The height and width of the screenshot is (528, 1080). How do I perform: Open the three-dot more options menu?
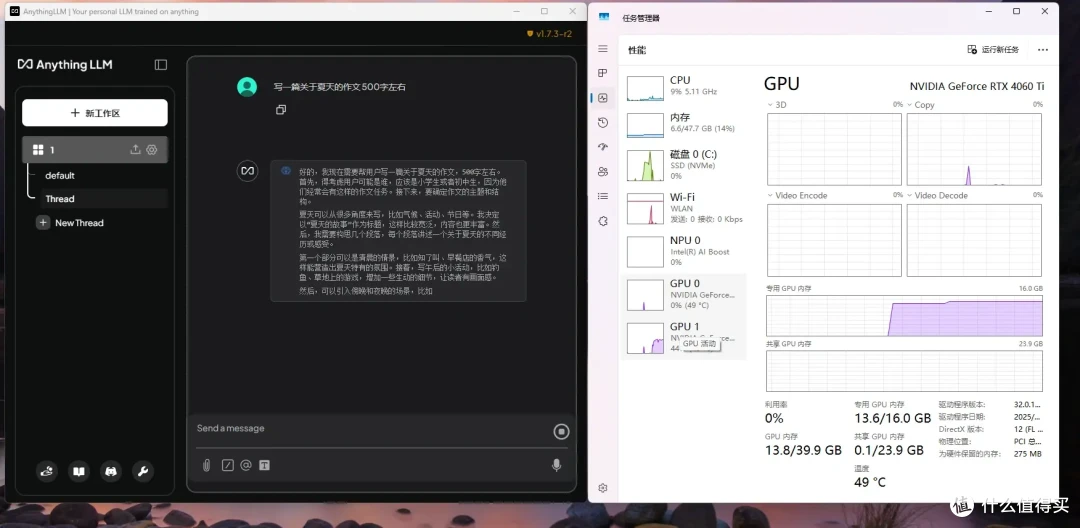click(x=1042, y=50)
